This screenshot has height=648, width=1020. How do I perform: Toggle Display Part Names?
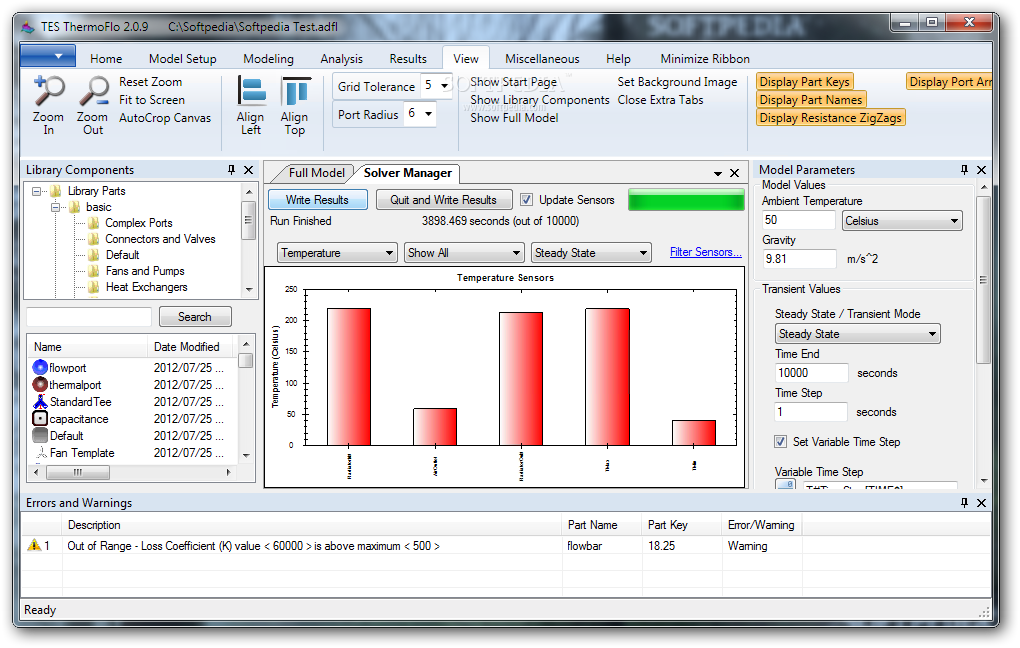811,100
